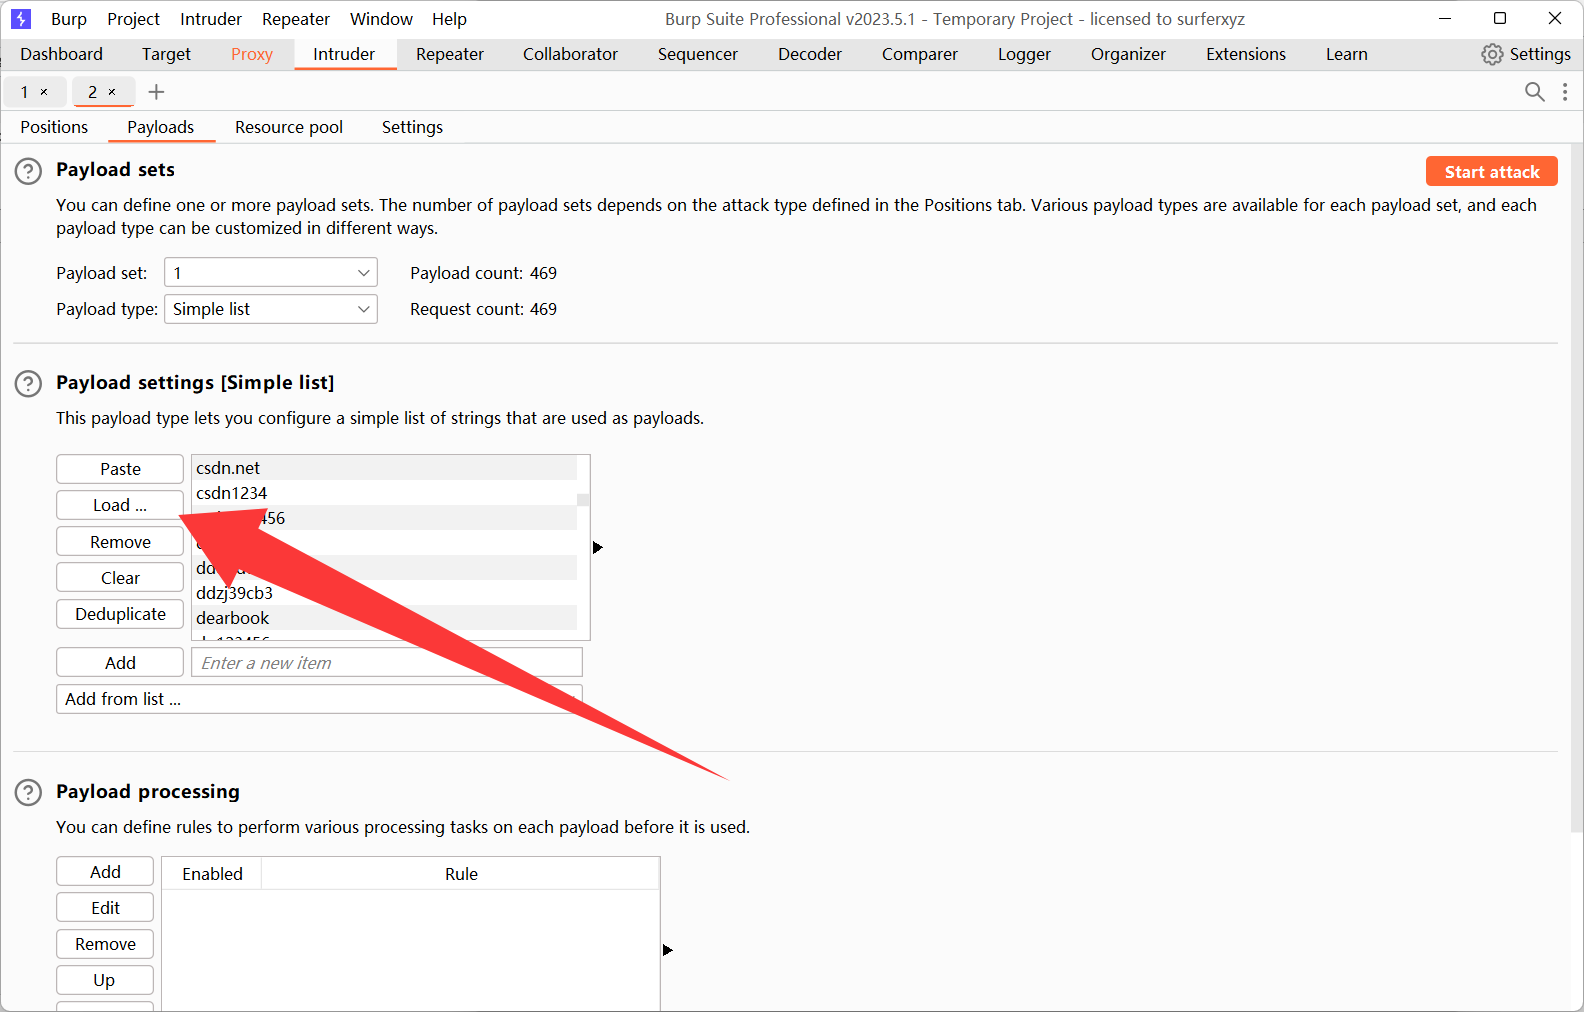Click the tab search magnifier icon
Screen dimensions: 1584x1012
click(1534, 92)
